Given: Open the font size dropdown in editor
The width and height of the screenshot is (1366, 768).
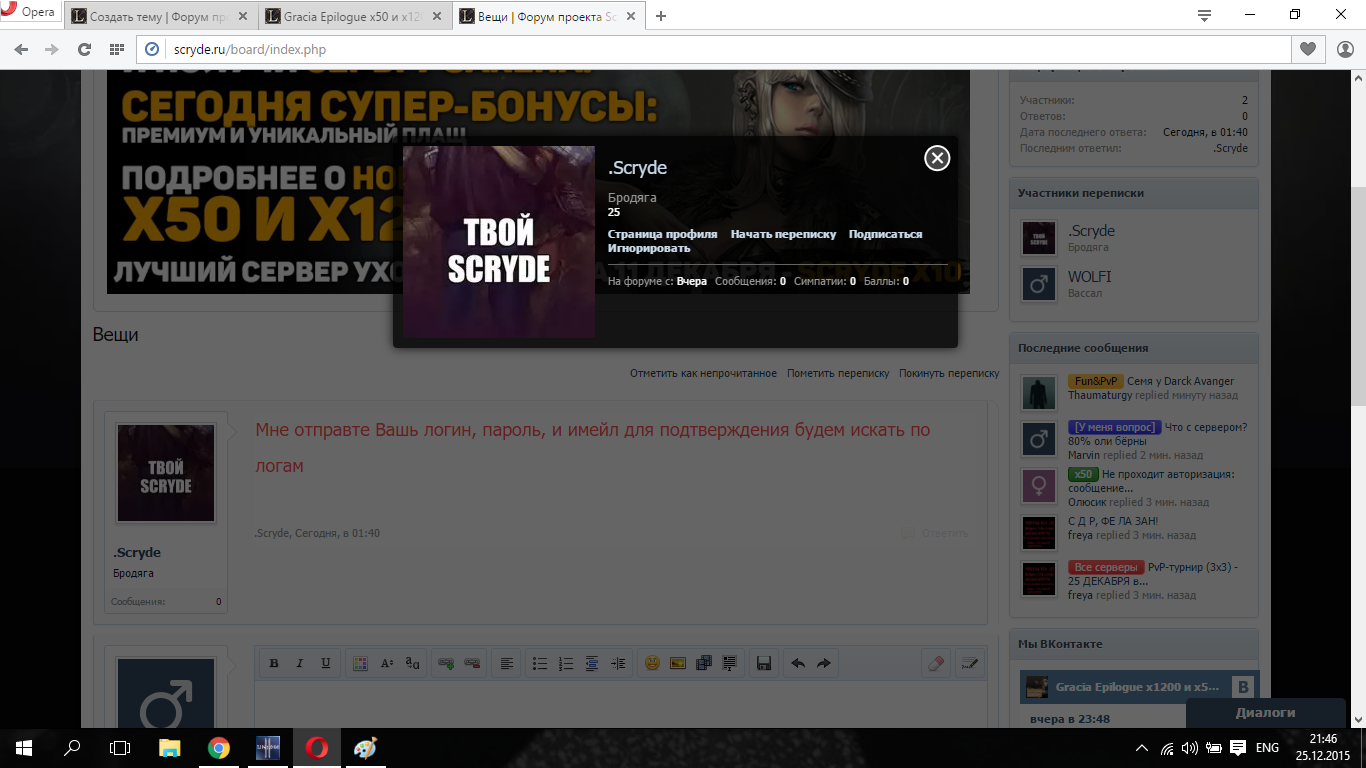Looking at the screenshot, I should [387, 663].
